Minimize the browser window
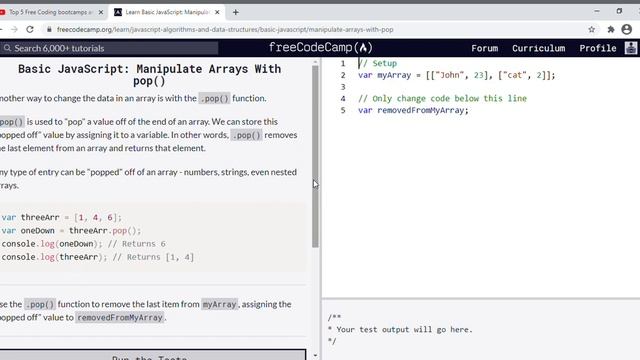The image size is (640, 360). (597, 11)
